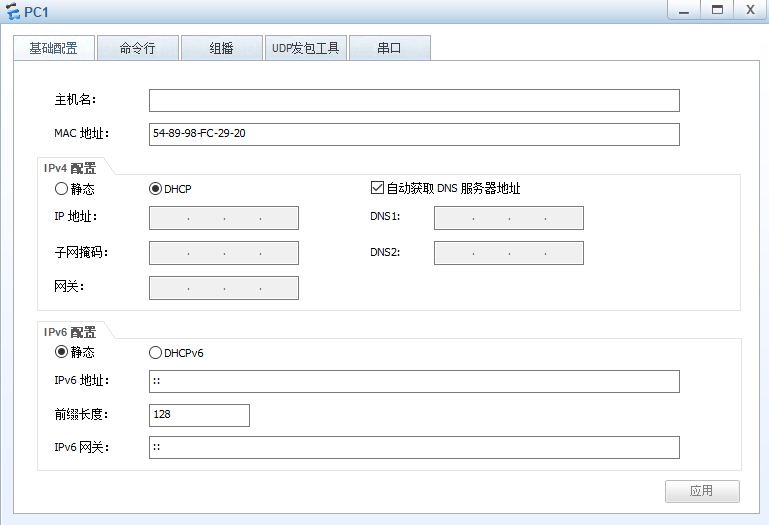Click the IPv6 地址 input field
This screenshot has width=769, height=525.
point(414,382)
